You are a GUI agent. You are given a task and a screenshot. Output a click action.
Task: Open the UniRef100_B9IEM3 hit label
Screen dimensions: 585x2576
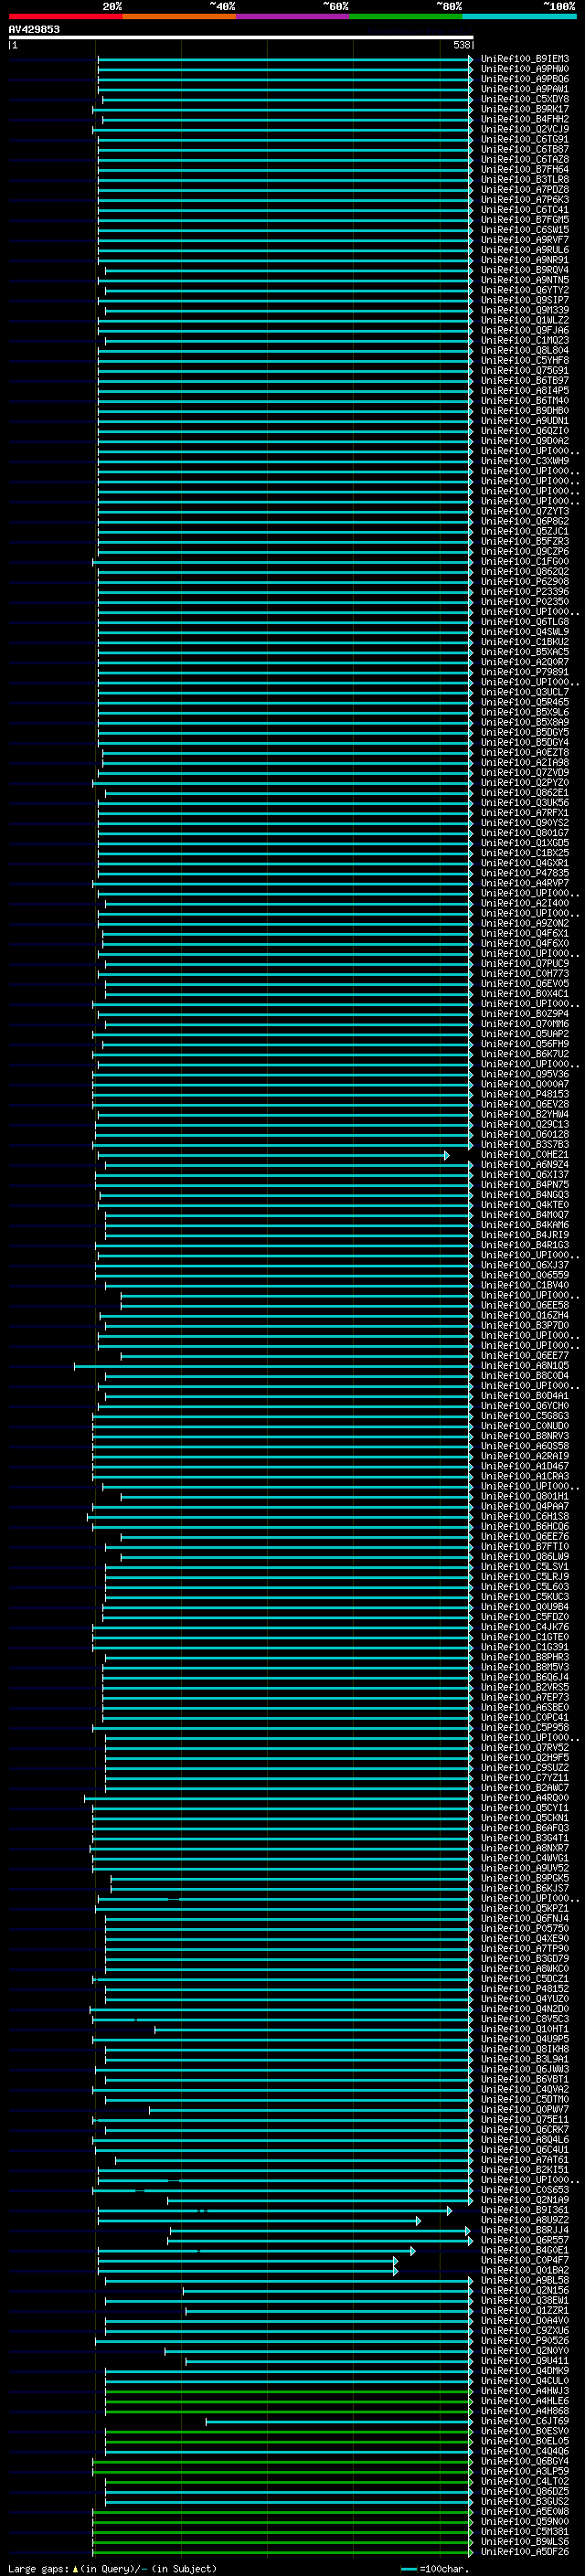(525, 59)
